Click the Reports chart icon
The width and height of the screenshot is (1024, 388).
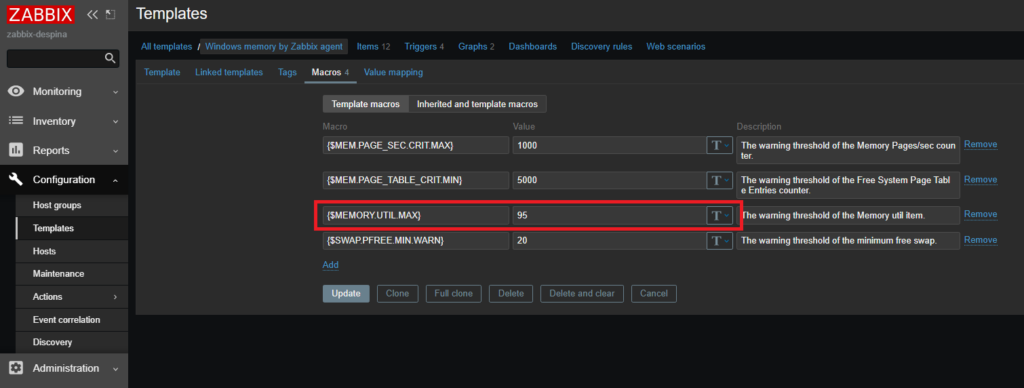(x=16, y=150)
